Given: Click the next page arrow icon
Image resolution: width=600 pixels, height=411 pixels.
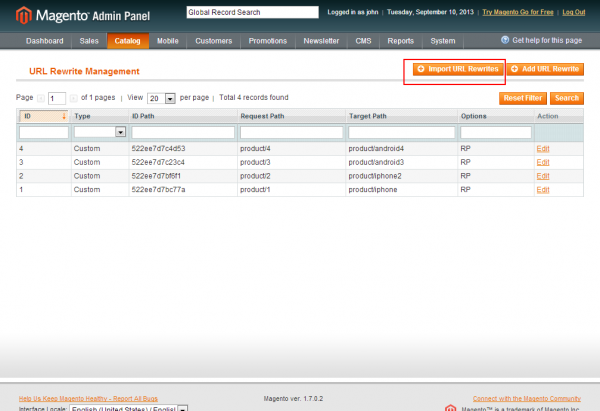Looking at the screenshot, I should tap(73, 98).
